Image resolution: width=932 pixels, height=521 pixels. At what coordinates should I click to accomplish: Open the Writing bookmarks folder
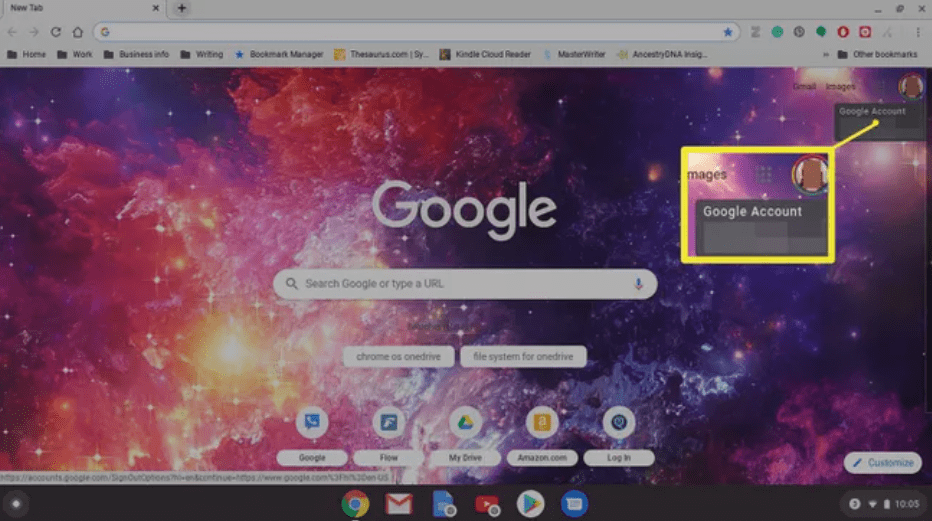201,54
